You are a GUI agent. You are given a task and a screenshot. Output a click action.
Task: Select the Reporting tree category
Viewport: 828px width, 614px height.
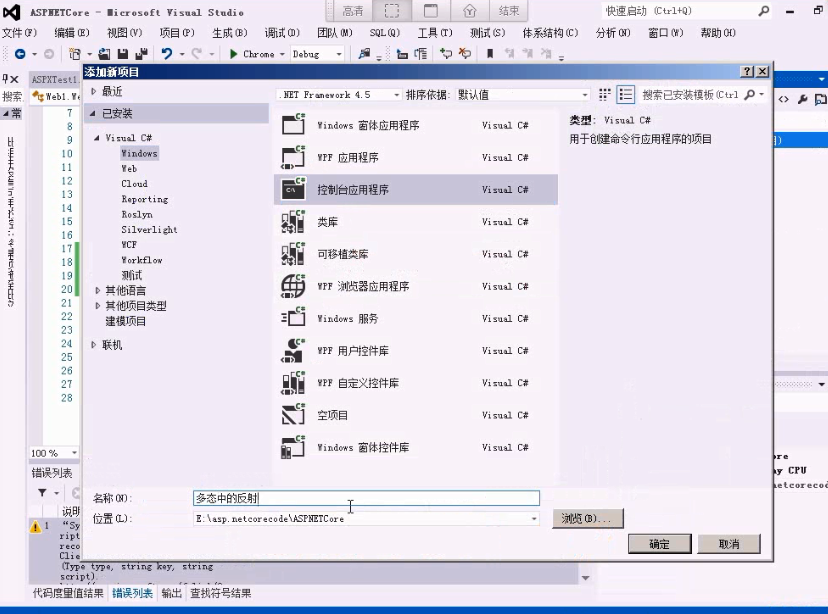click(x=145, y=199)
